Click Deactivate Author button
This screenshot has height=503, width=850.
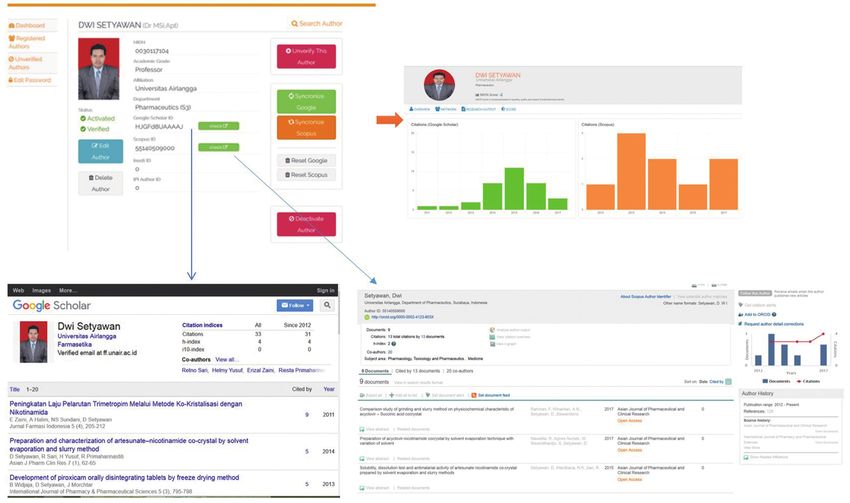[x=306, y=224]
